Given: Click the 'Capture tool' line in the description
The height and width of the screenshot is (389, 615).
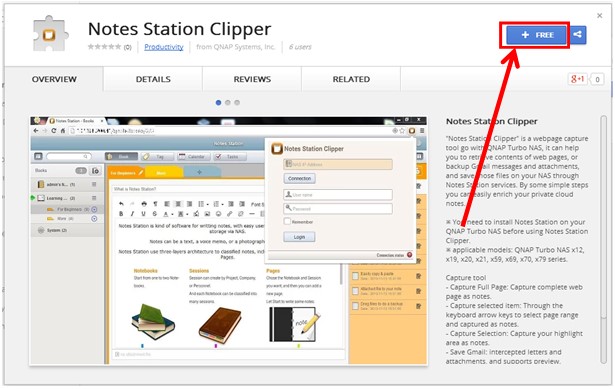Looking at the screenshot, I should pos(466,278).
